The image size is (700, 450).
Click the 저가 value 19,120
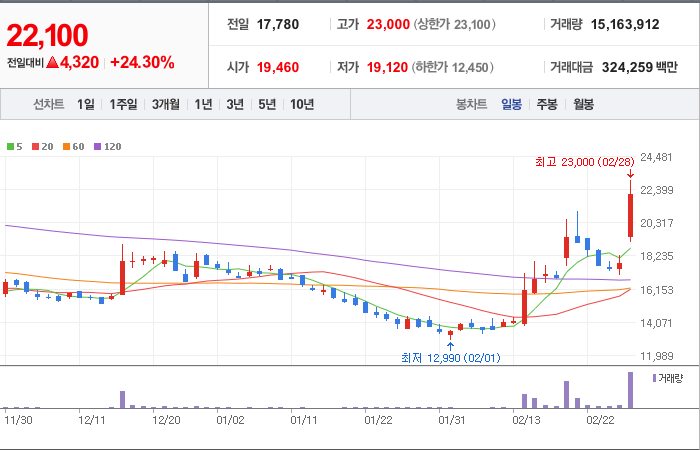[x=387, y=67]
